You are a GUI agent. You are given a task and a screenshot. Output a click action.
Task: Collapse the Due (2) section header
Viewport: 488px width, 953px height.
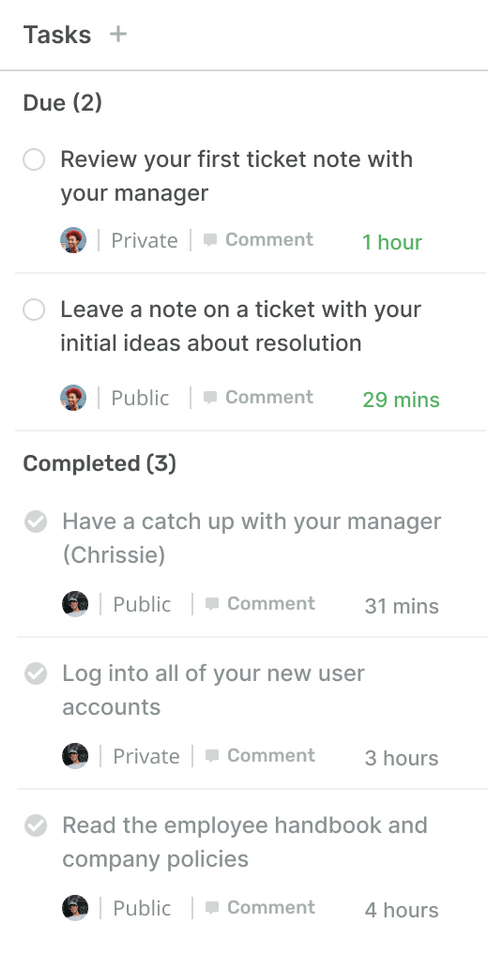(x=63, y=103)
